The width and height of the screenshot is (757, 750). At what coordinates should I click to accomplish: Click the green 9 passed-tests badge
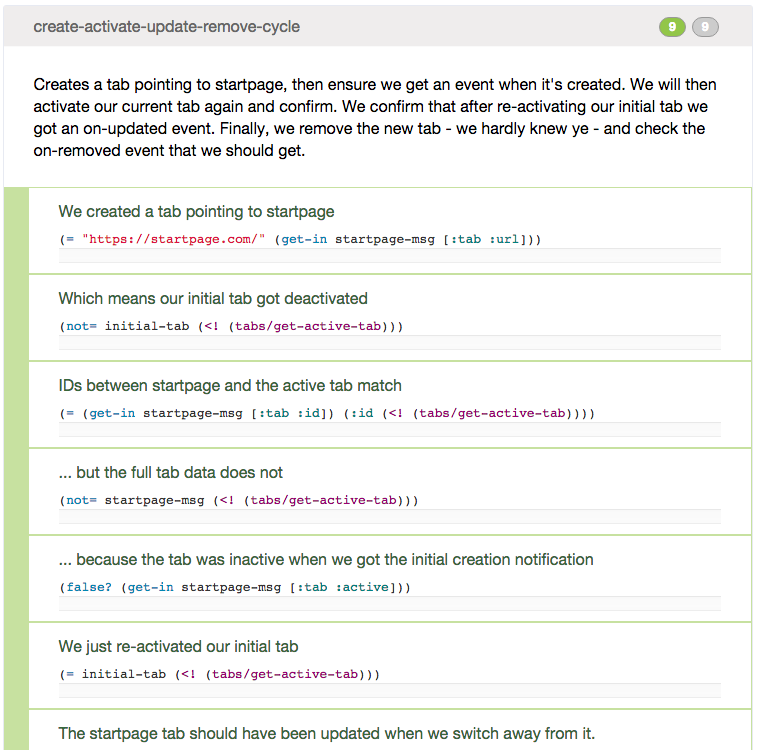pos(672,27)
